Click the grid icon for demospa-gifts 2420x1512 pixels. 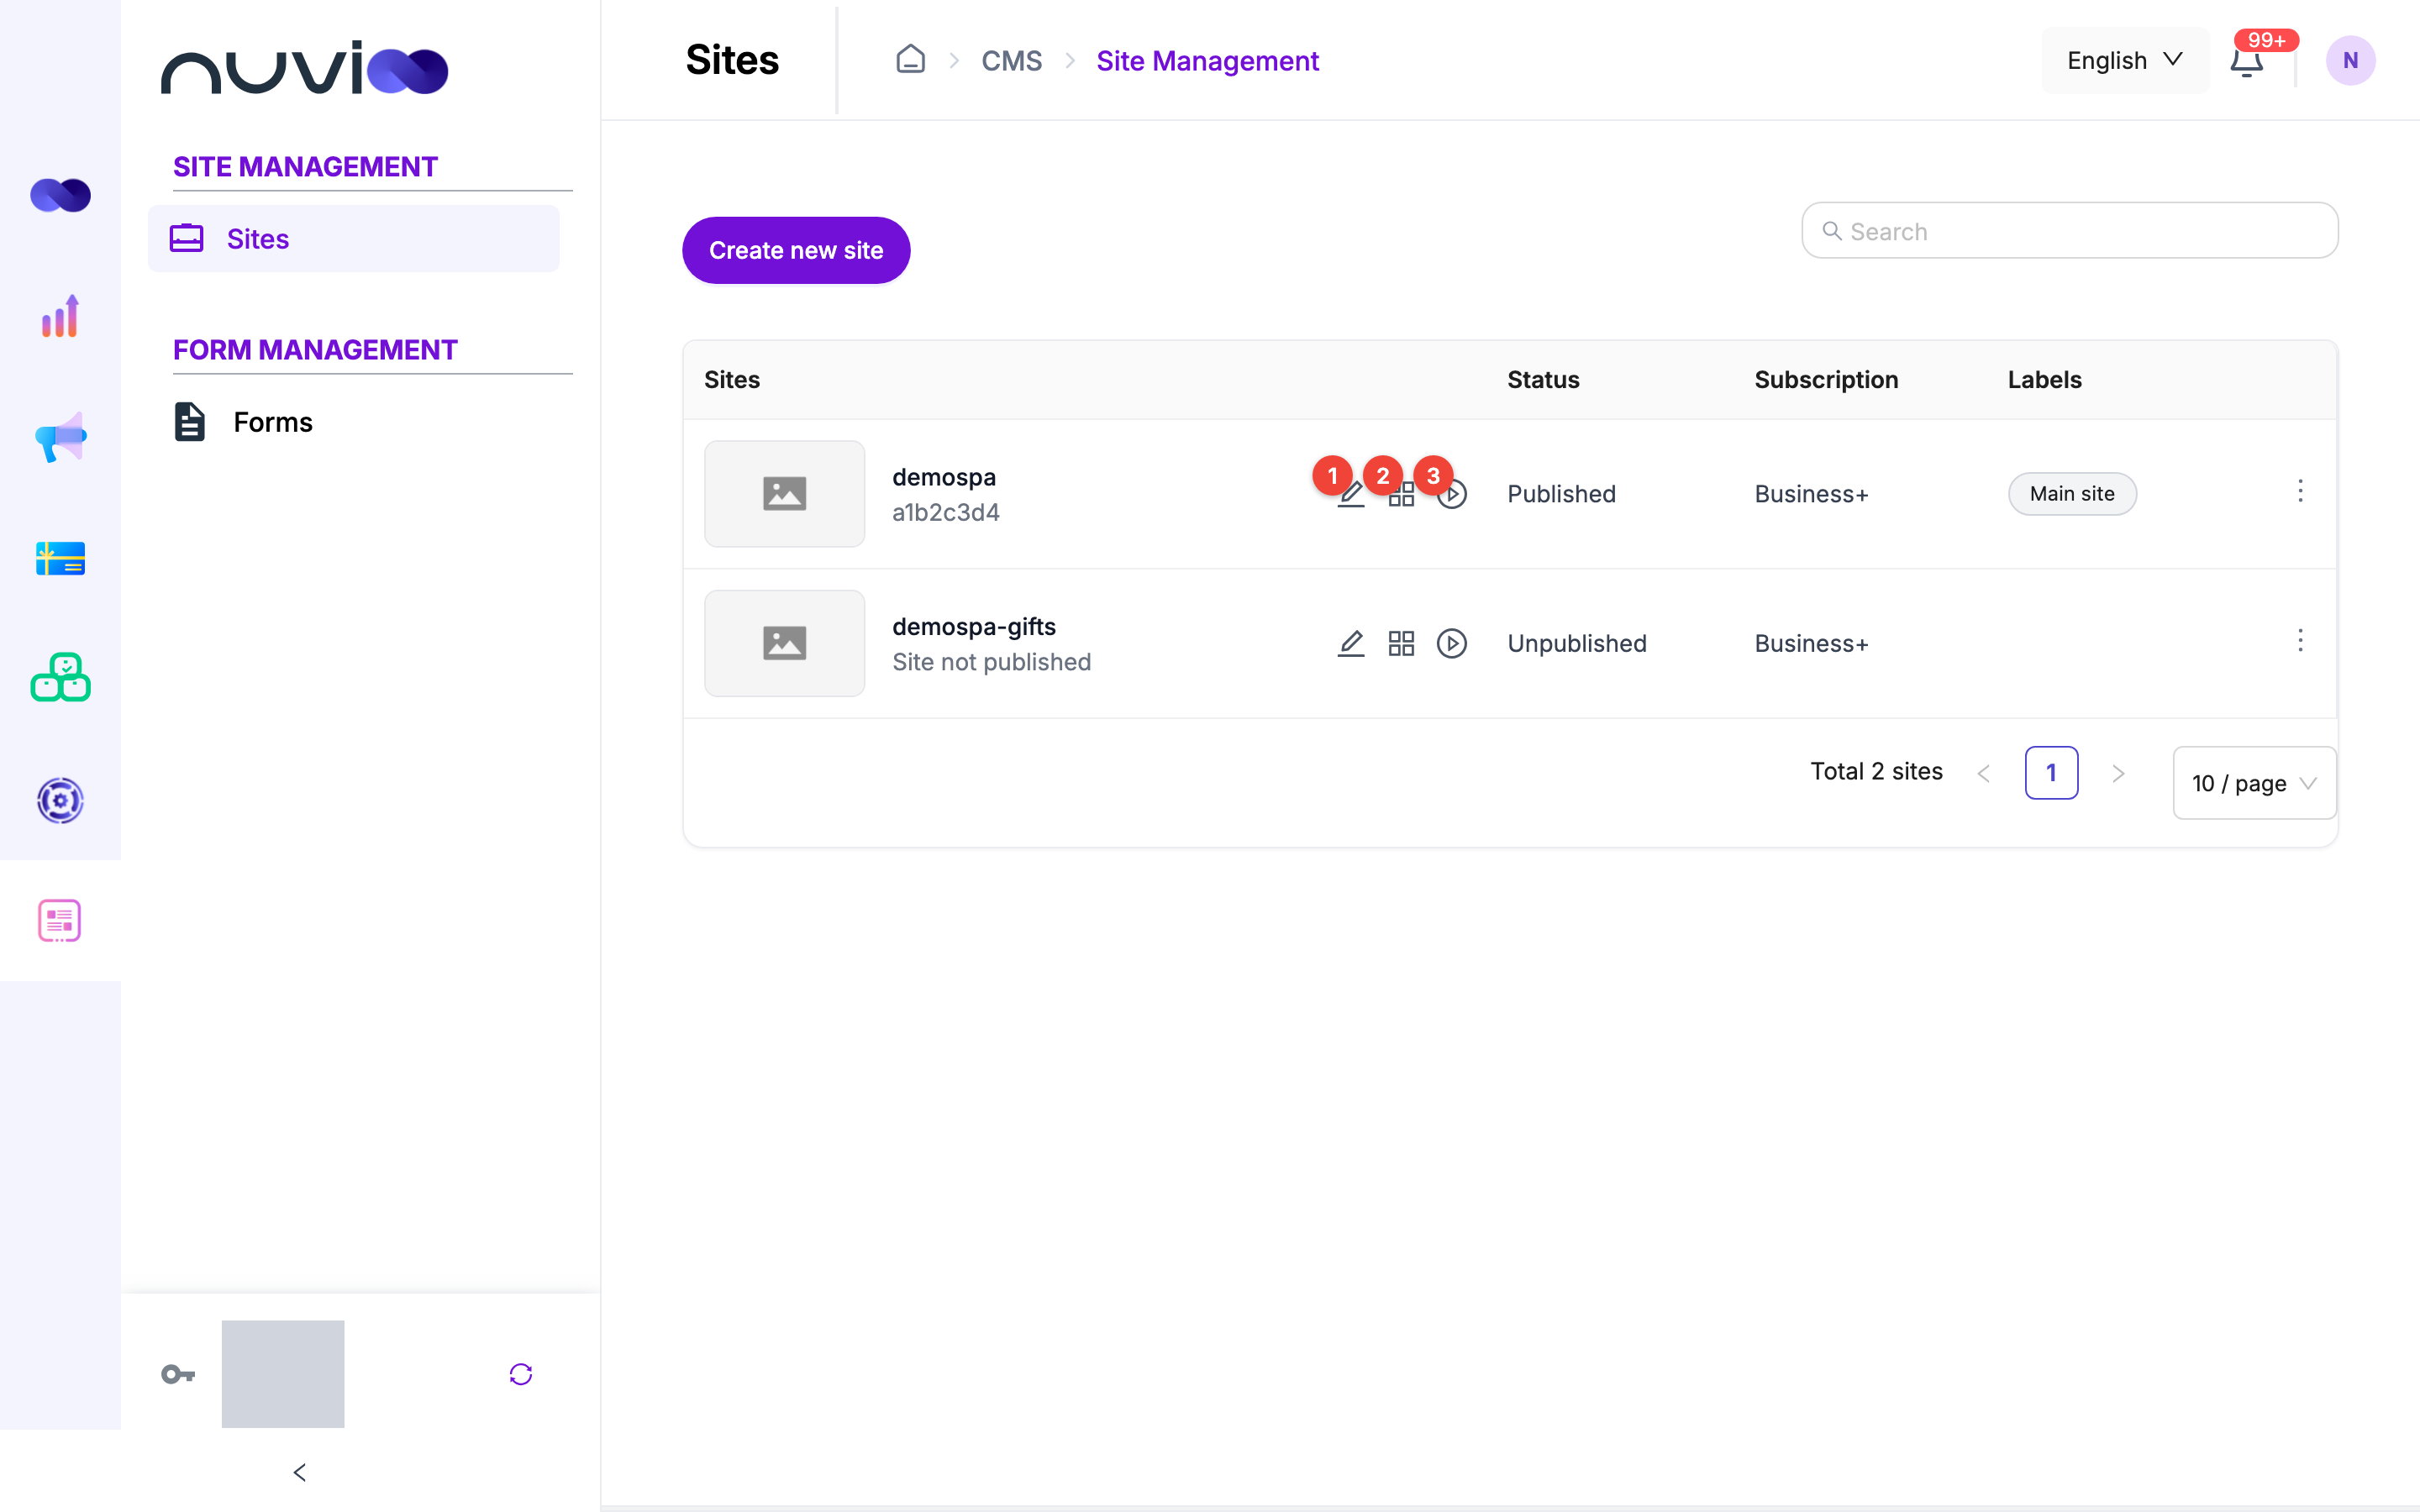tap(1401, 643)
